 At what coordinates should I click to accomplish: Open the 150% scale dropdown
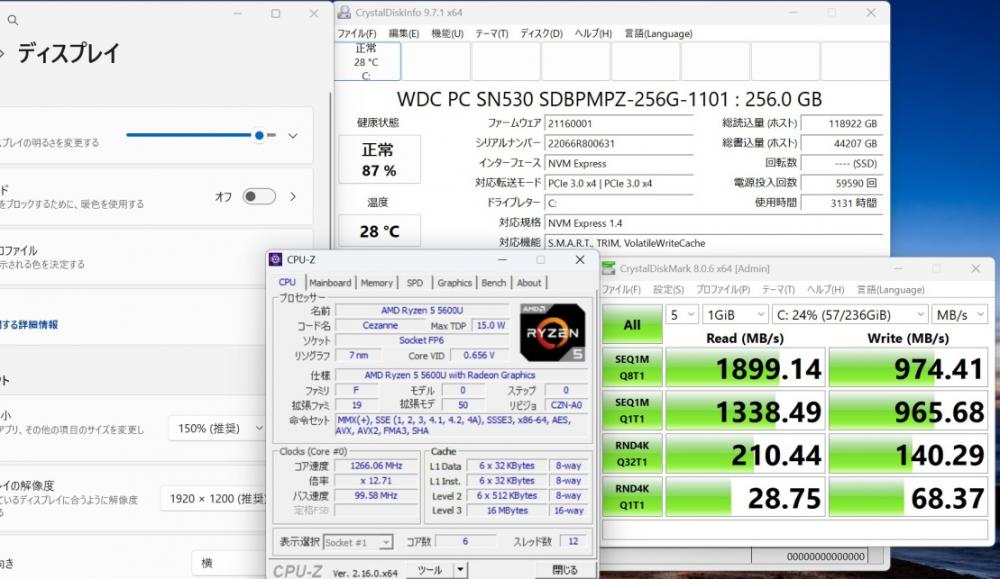point(217,429)
